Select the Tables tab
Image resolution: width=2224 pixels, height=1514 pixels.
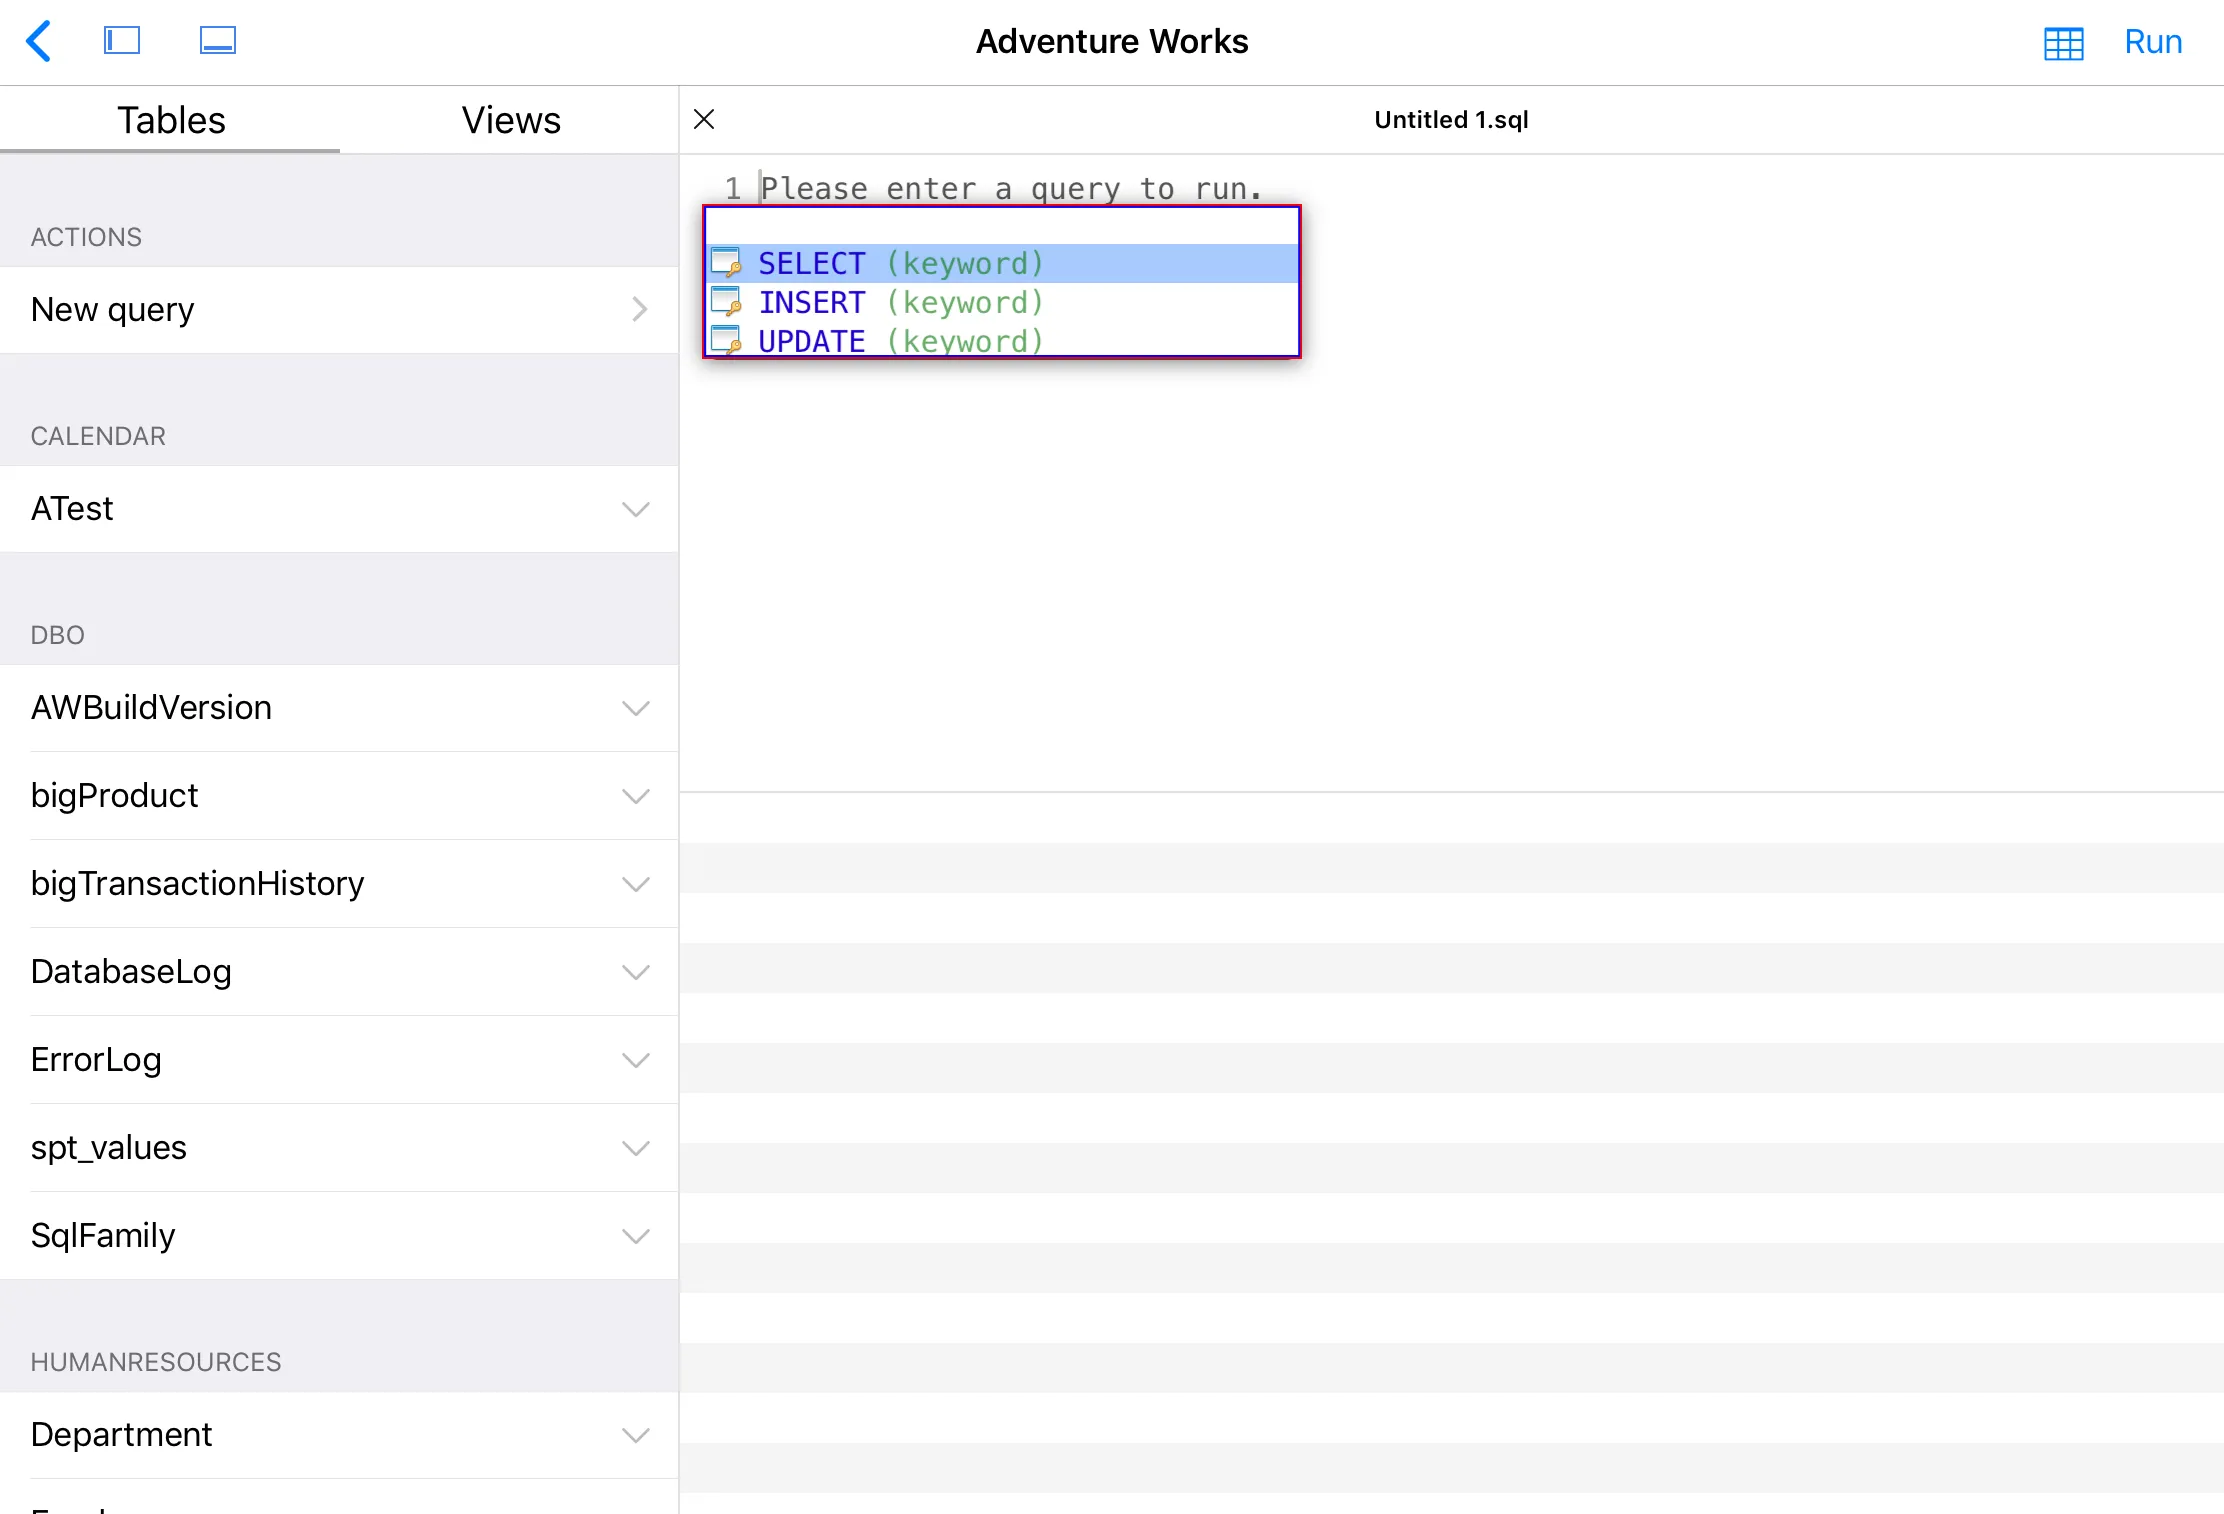coord(171,120)
